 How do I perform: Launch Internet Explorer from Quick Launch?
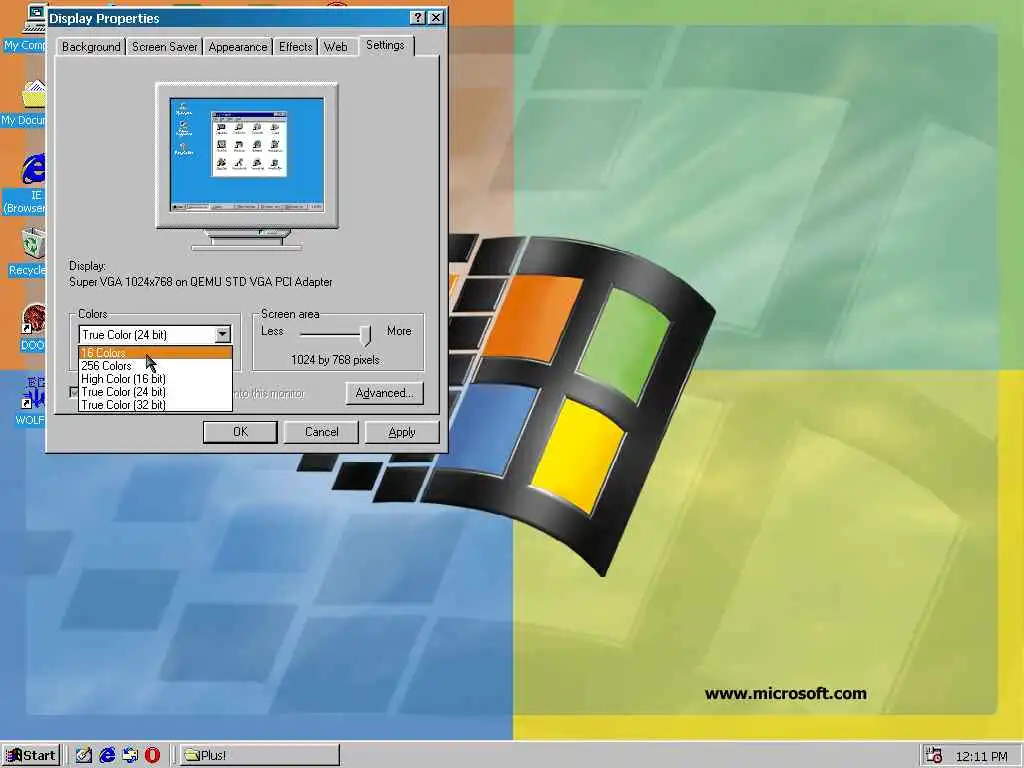click(x=107, y=755)
